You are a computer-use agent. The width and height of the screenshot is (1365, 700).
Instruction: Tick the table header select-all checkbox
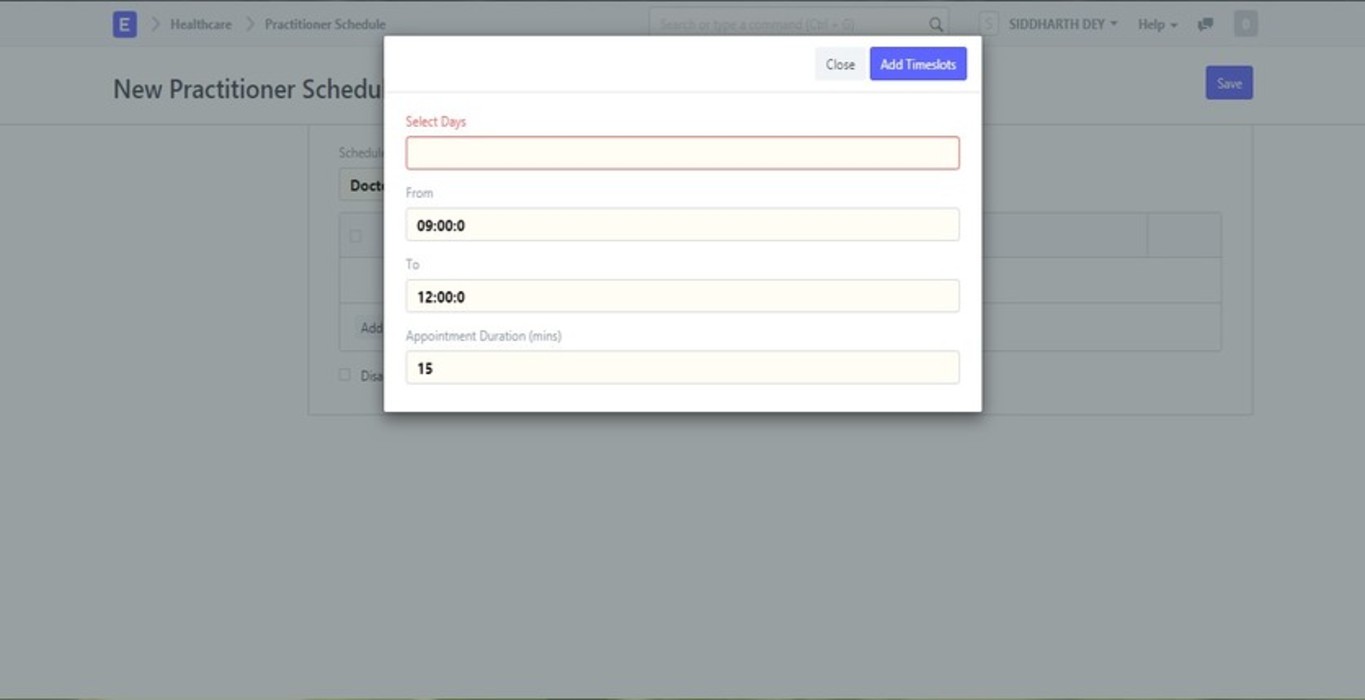(355, 236)
